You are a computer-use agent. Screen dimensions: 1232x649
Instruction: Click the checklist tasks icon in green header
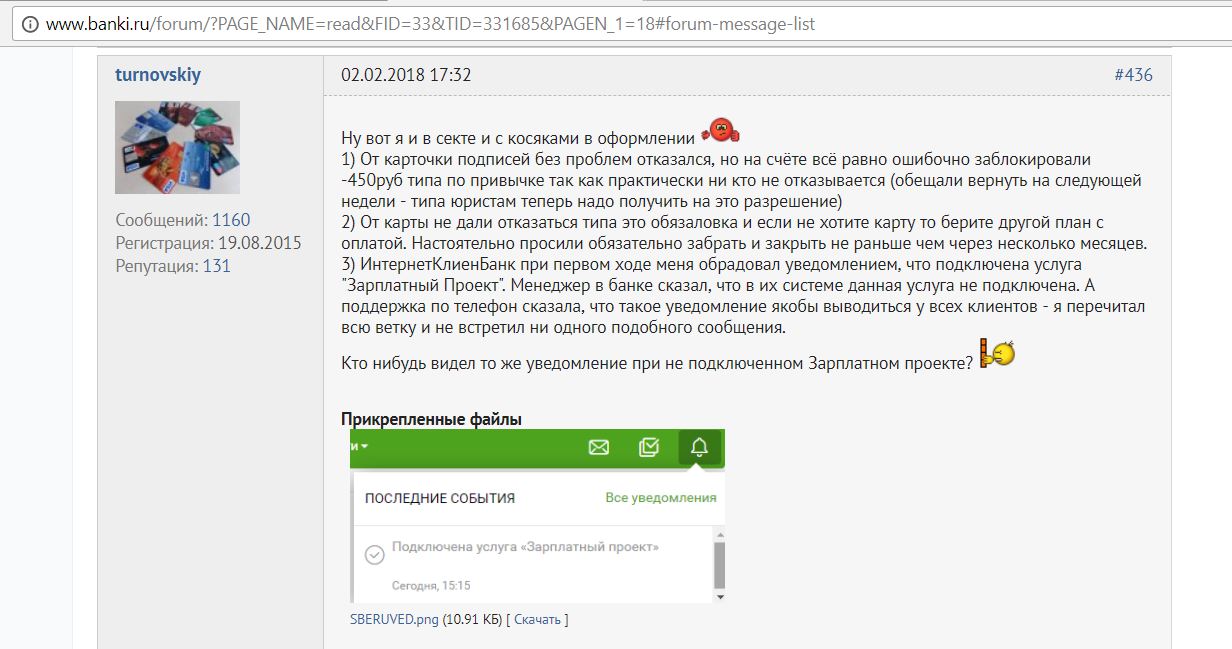tap(649, 447)
